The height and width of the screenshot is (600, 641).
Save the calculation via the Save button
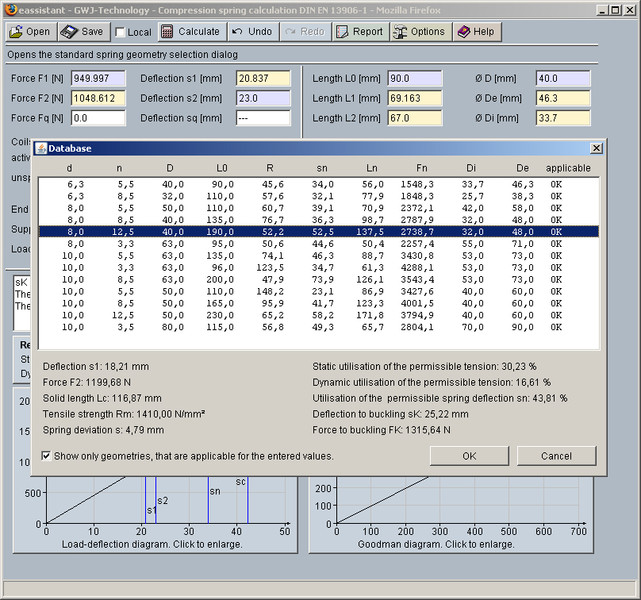coord(83,32)
